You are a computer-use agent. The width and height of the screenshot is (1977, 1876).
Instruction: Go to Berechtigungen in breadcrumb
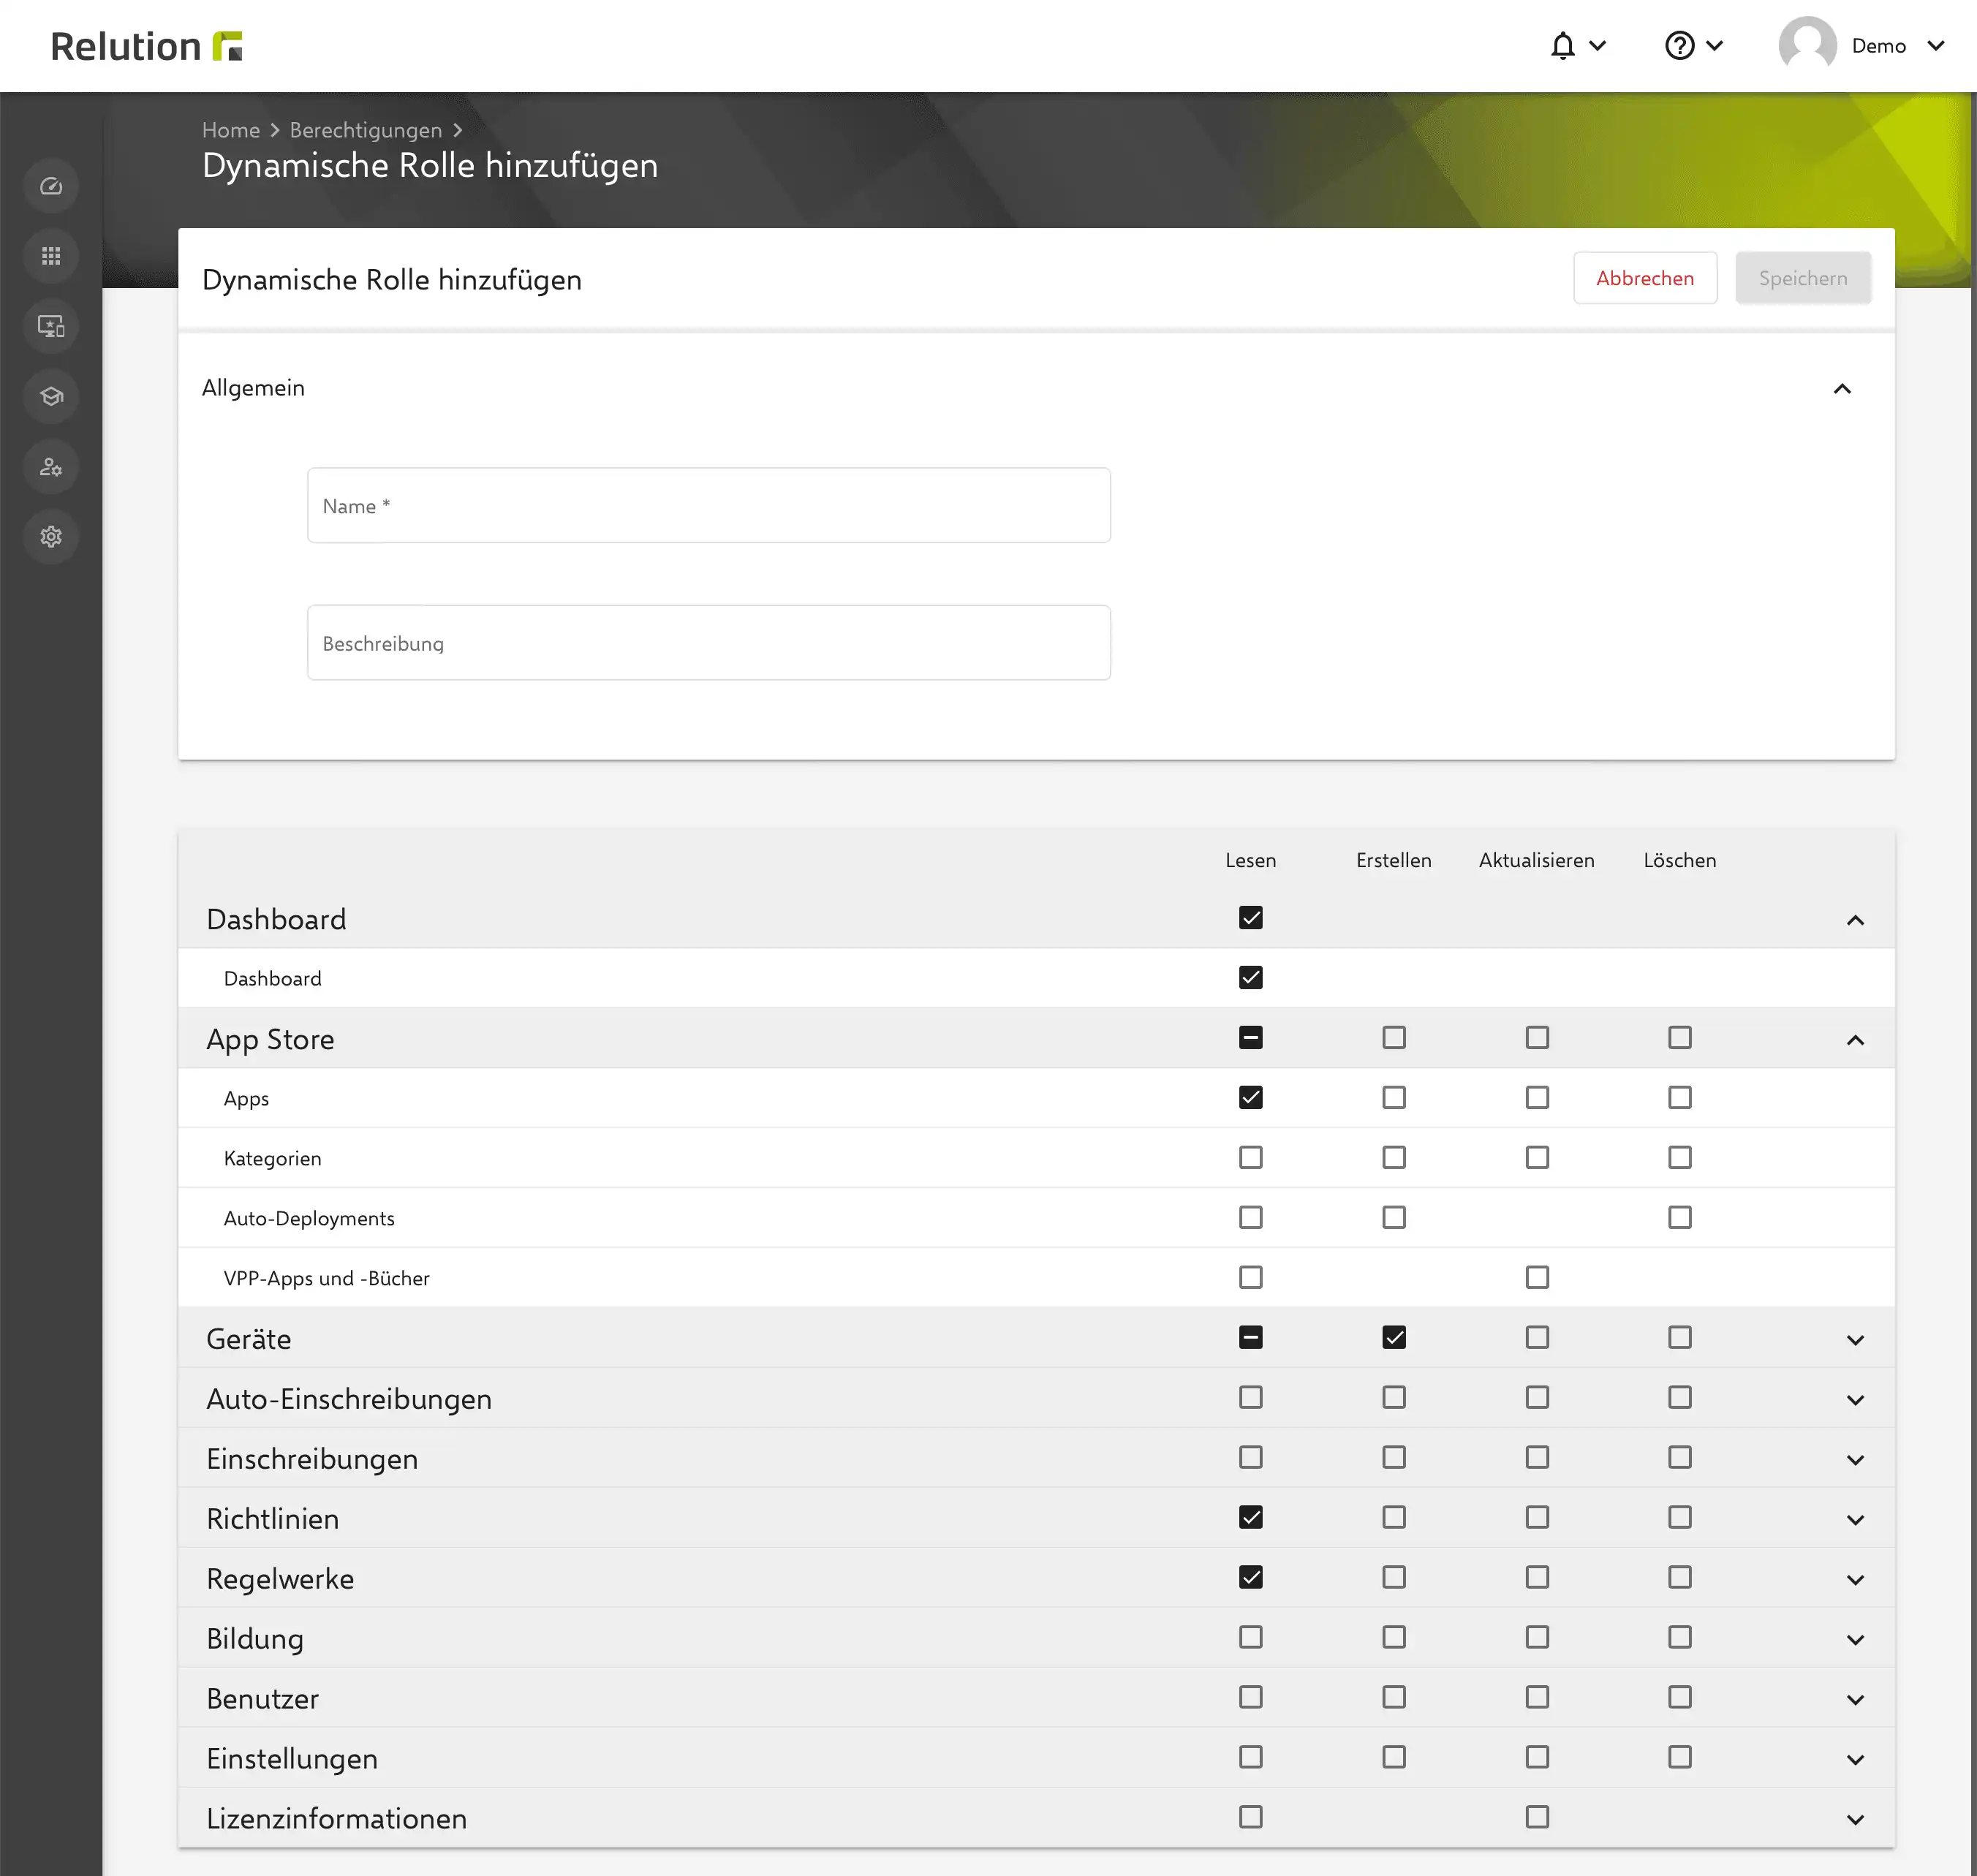tap(366, 130)
